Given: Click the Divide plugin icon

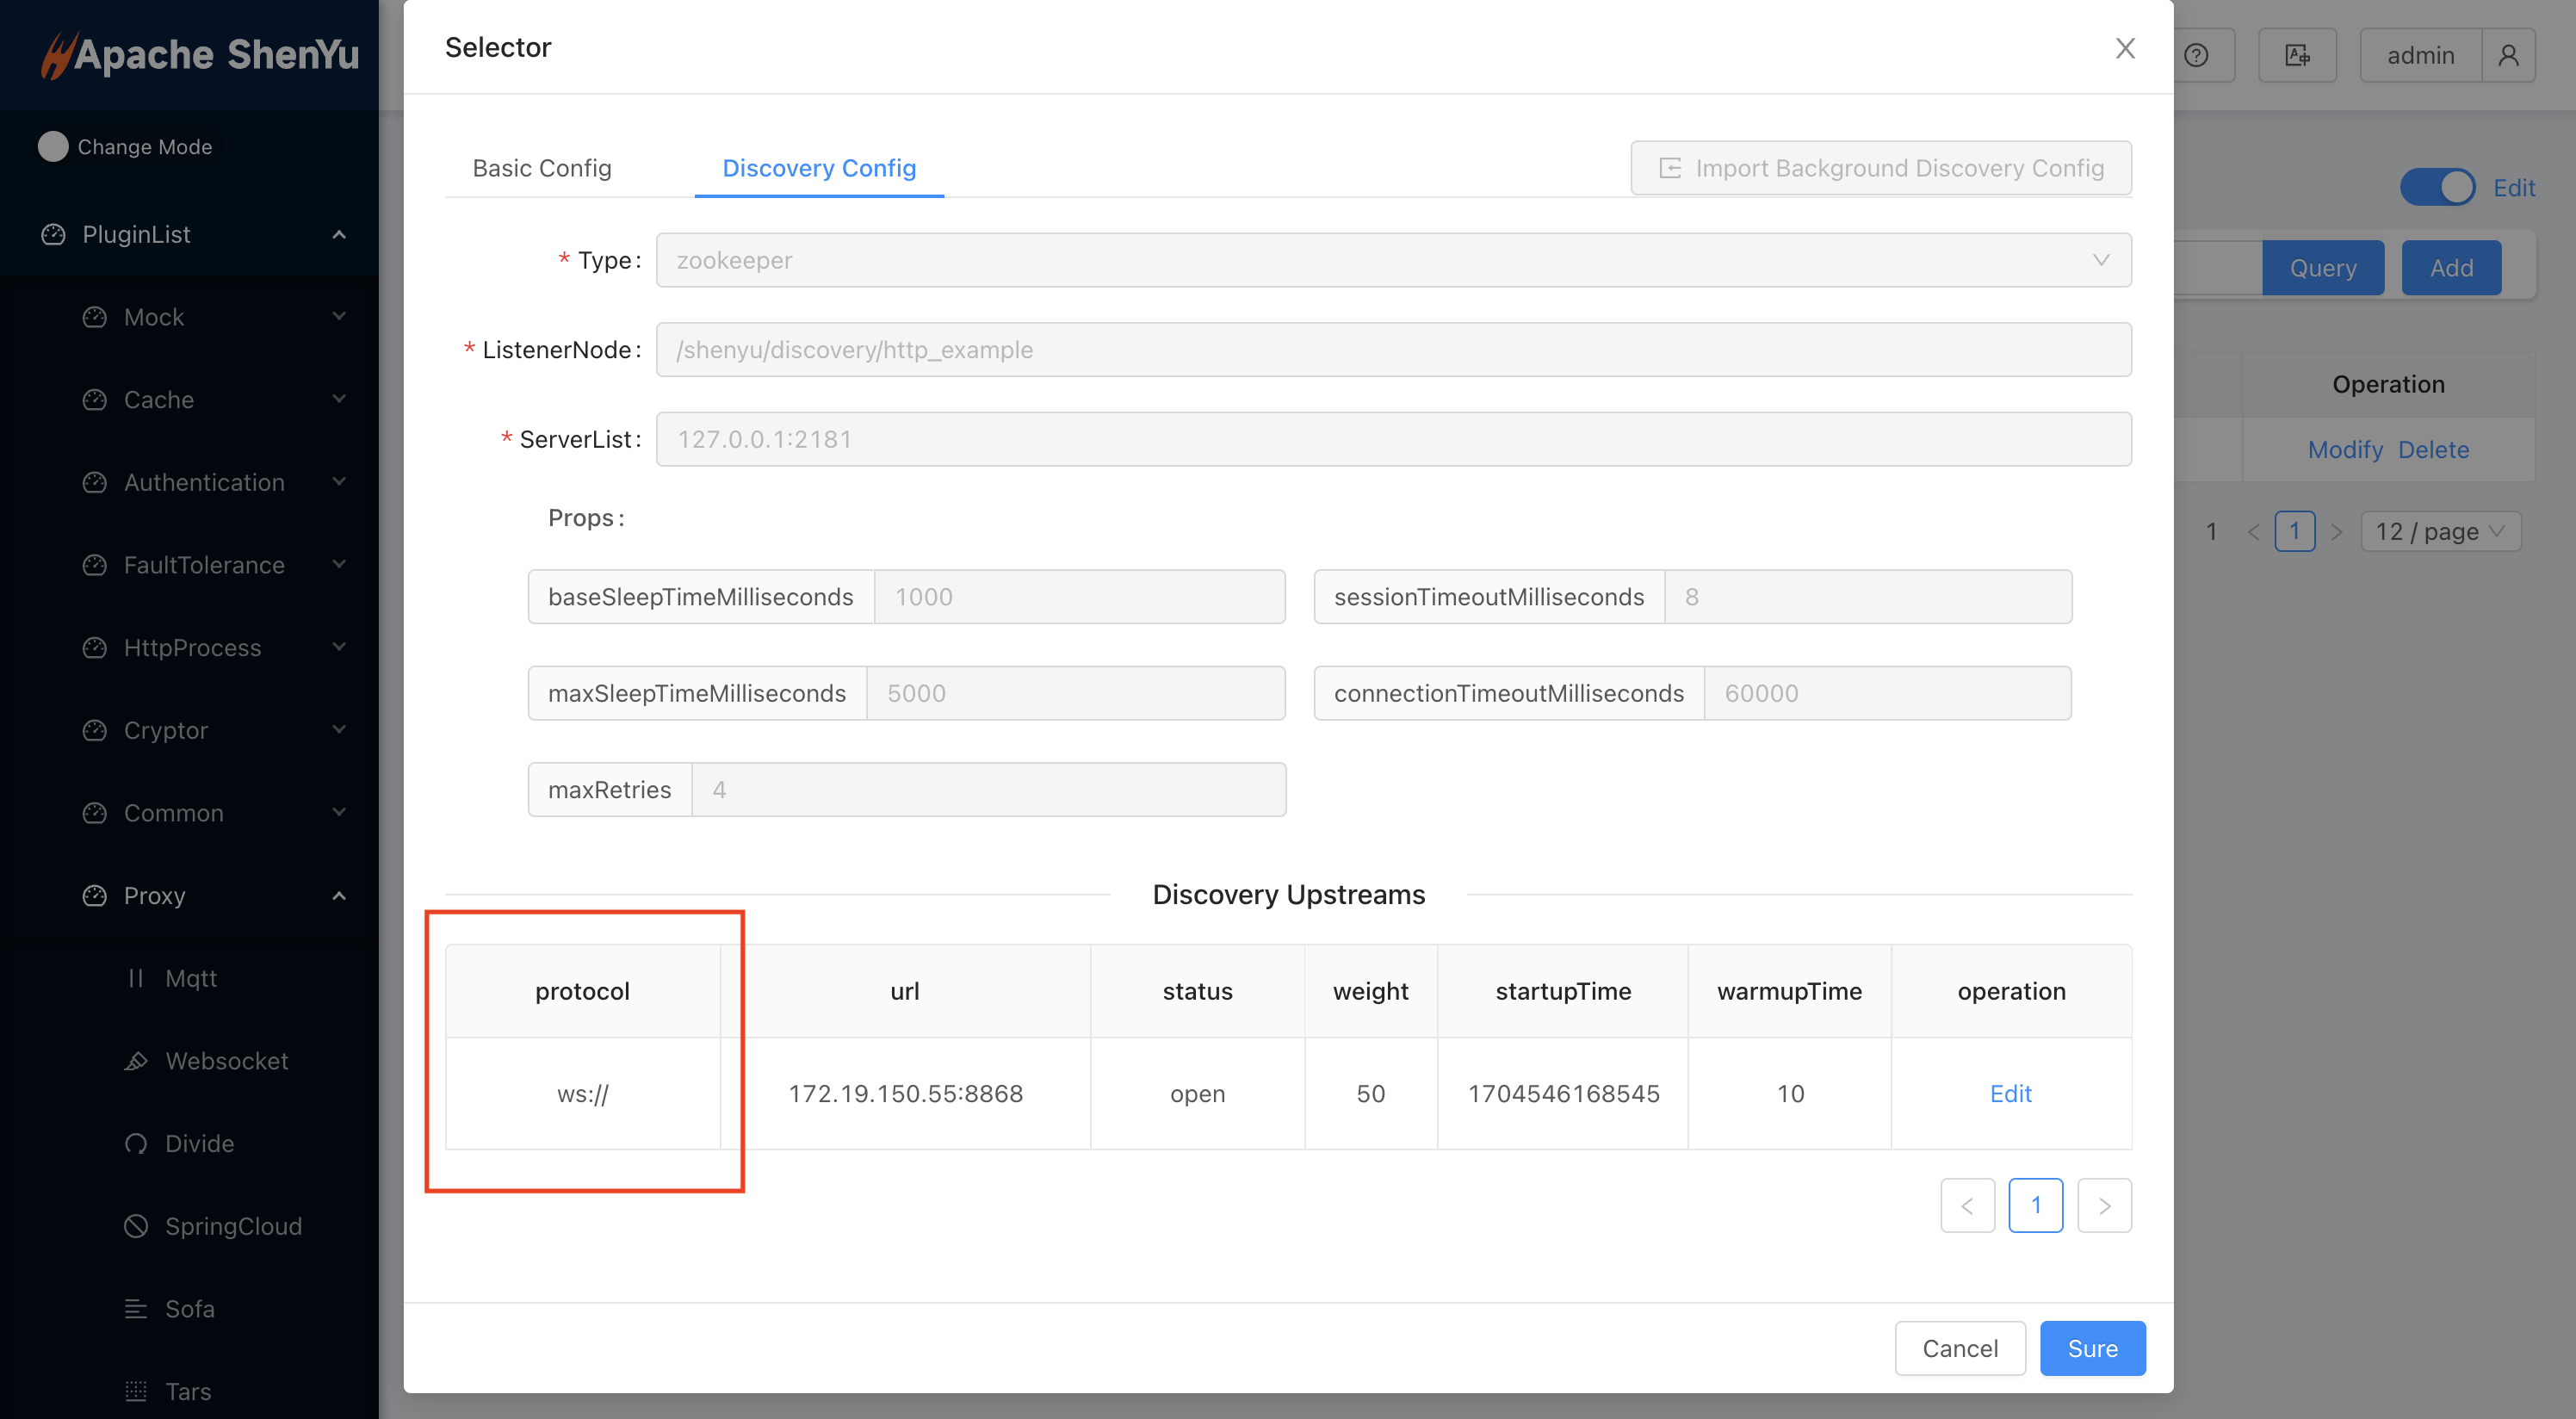Looking at the screenshot, I should 136,1144.
